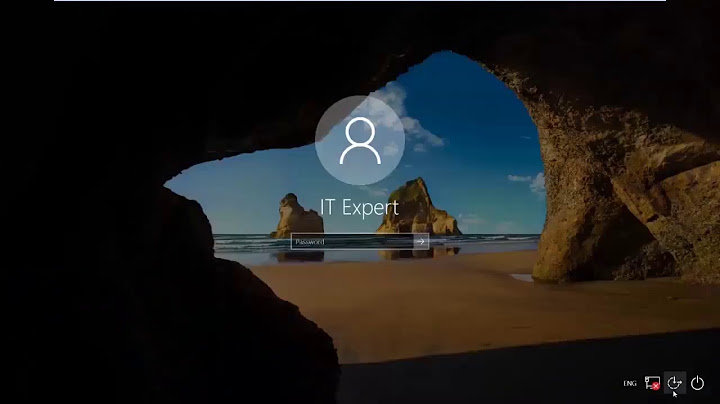Open the Power options icon
This screenshot has height=404, width=720.
point(697,382)
